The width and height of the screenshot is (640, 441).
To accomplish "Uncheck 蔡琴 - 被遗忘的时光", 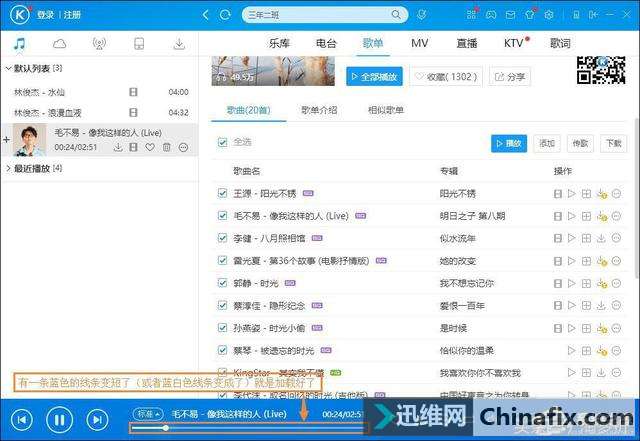I will coord(222,350).
